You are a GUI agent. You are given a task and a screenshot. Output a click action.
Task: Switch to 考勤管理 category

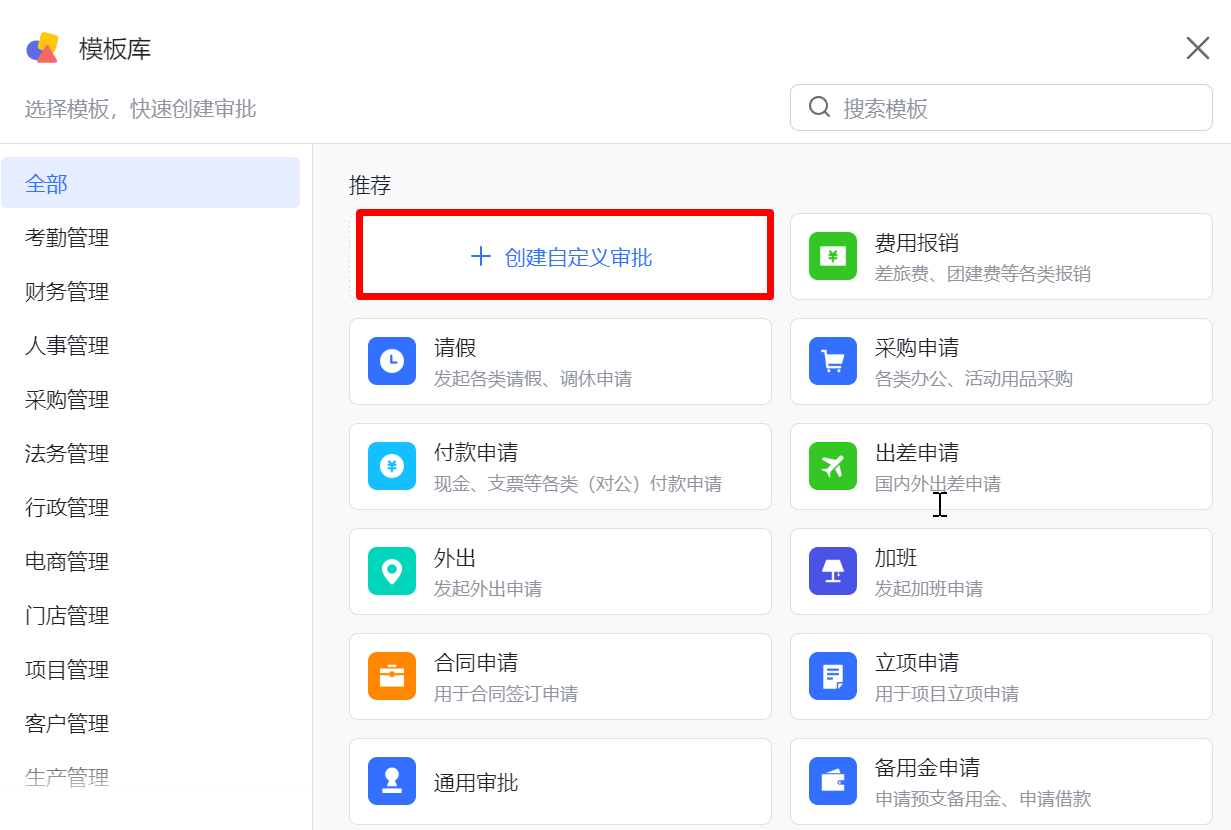click(x=67, y=238)
